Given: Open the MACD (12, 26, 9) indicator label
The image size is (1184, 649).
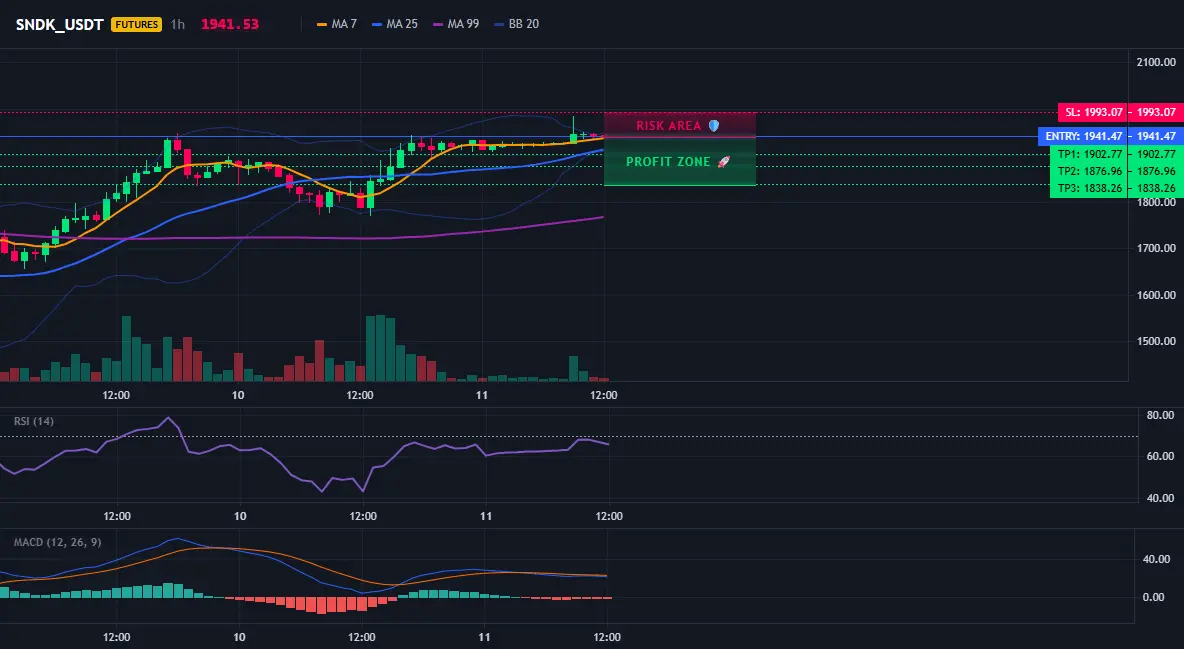Looking at the screenshot, I should pyautogui.click(x=57, y=542).
